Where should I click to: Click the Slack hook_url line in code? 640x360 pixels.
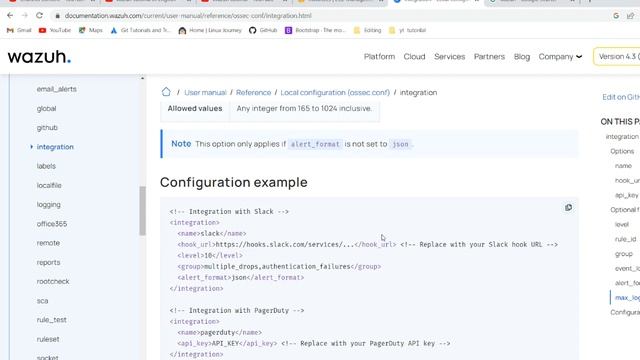click(x=367, y=244)
